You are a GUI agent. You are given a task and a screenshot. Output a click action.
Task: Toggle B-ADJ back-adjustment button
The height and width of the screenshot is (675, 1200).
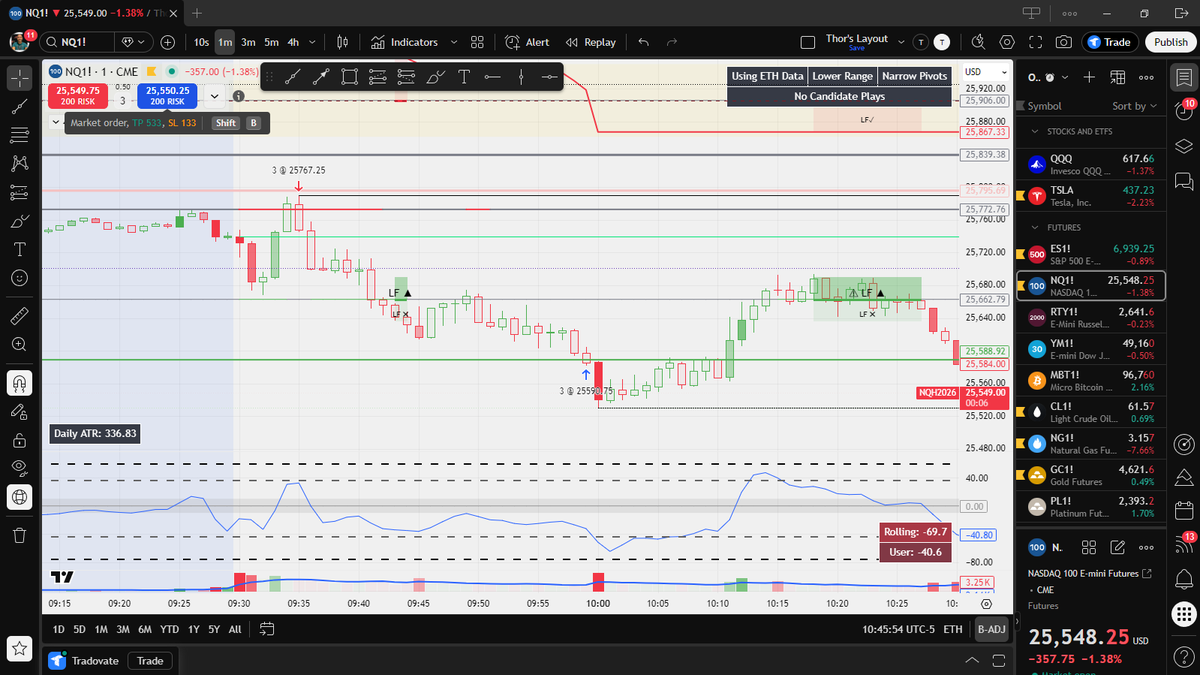coord(992,629)
